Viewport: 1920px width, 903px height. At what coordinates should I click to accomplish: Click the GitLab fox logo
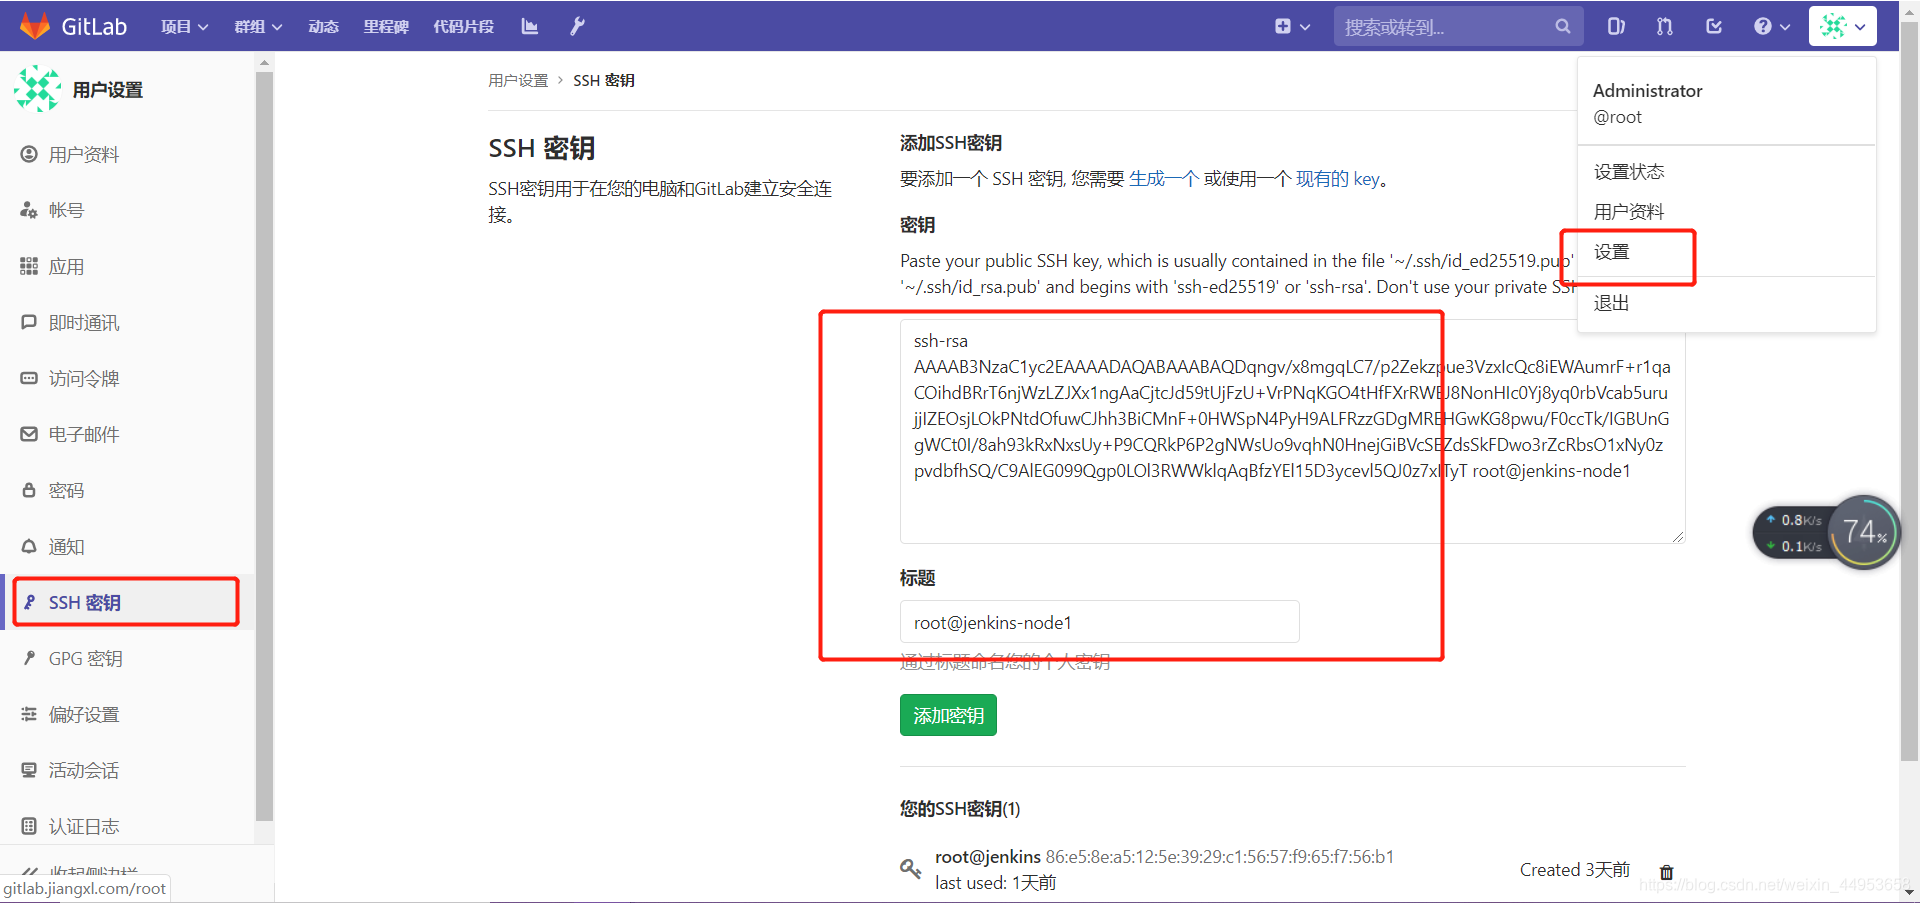coord(35,26)
